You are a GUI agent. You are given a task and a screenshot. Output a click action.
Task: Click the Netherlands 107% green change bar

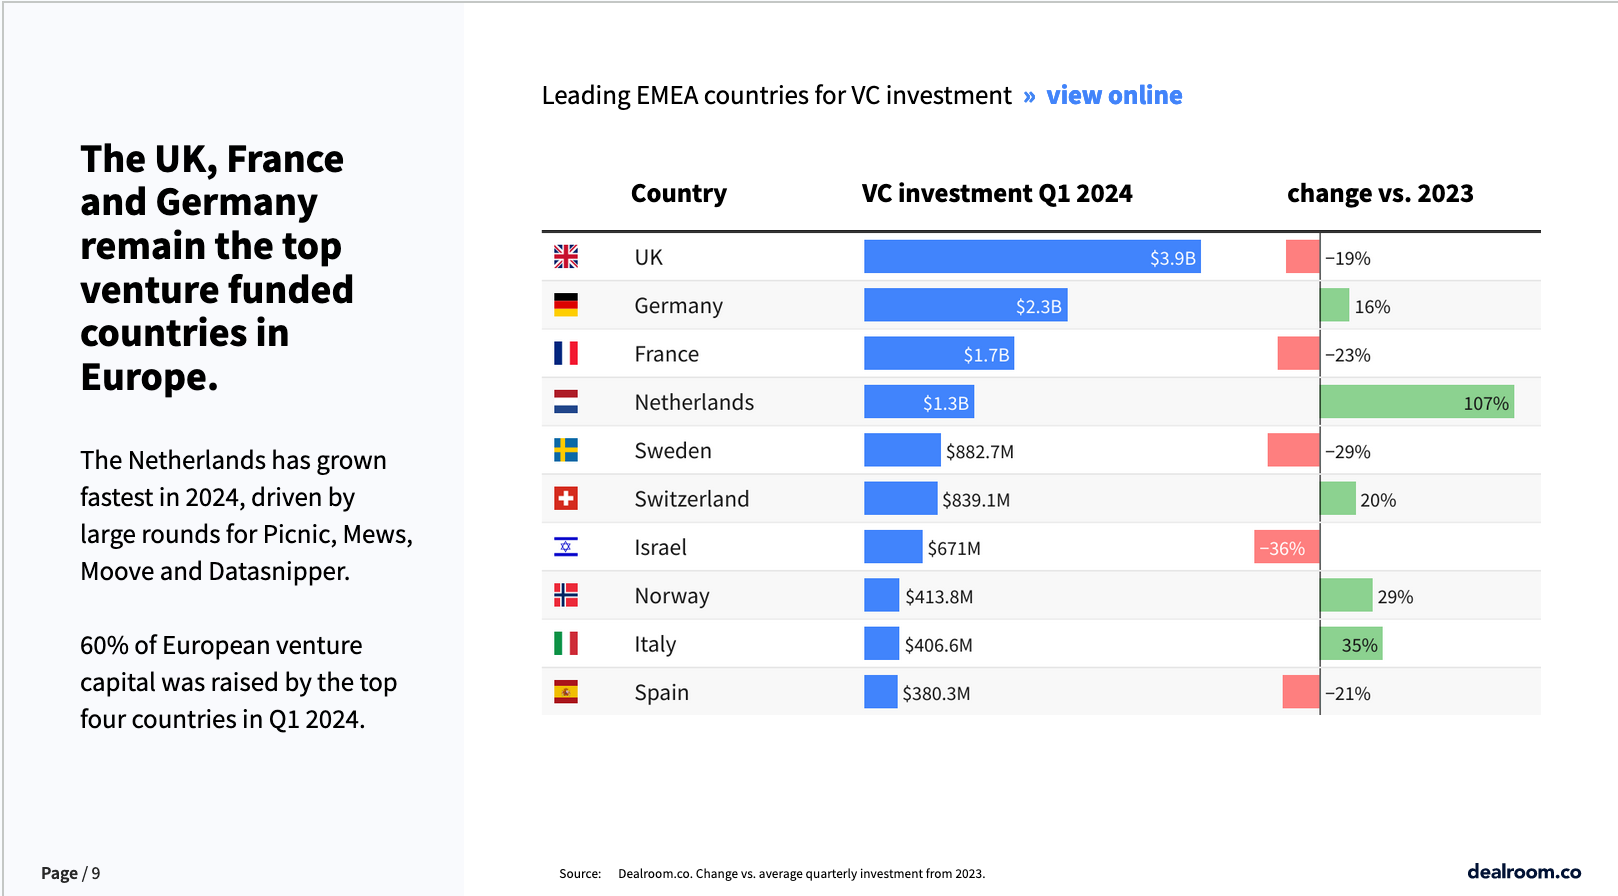point(1416,402)
